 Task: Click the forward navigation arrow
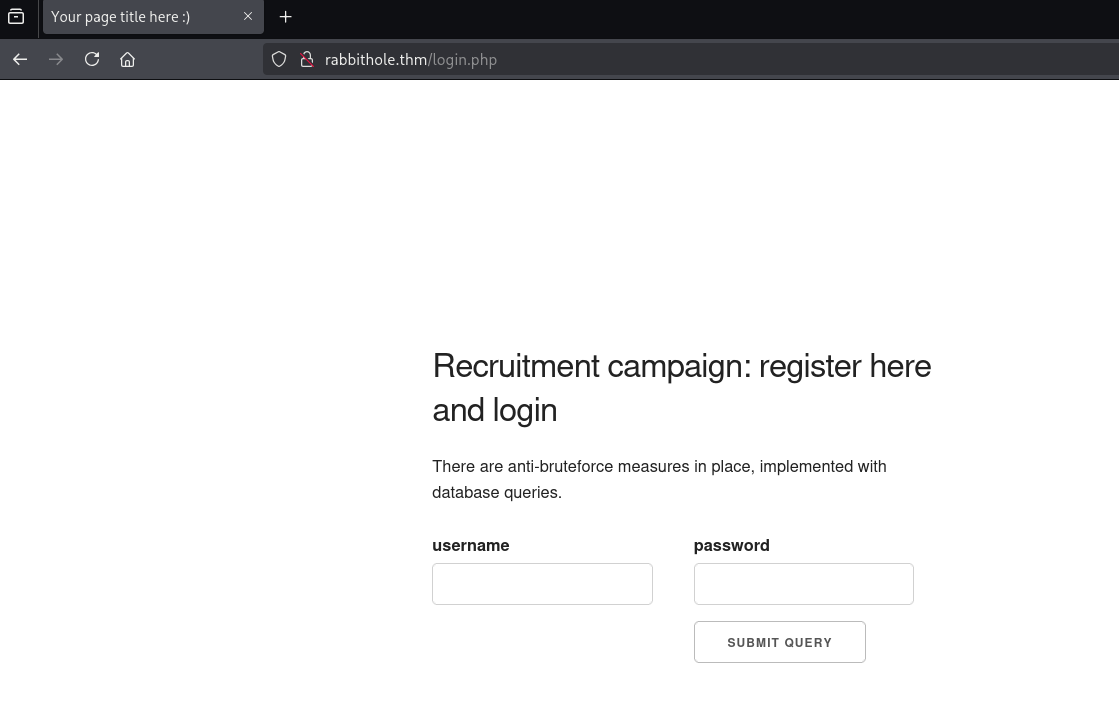point(56,60)
